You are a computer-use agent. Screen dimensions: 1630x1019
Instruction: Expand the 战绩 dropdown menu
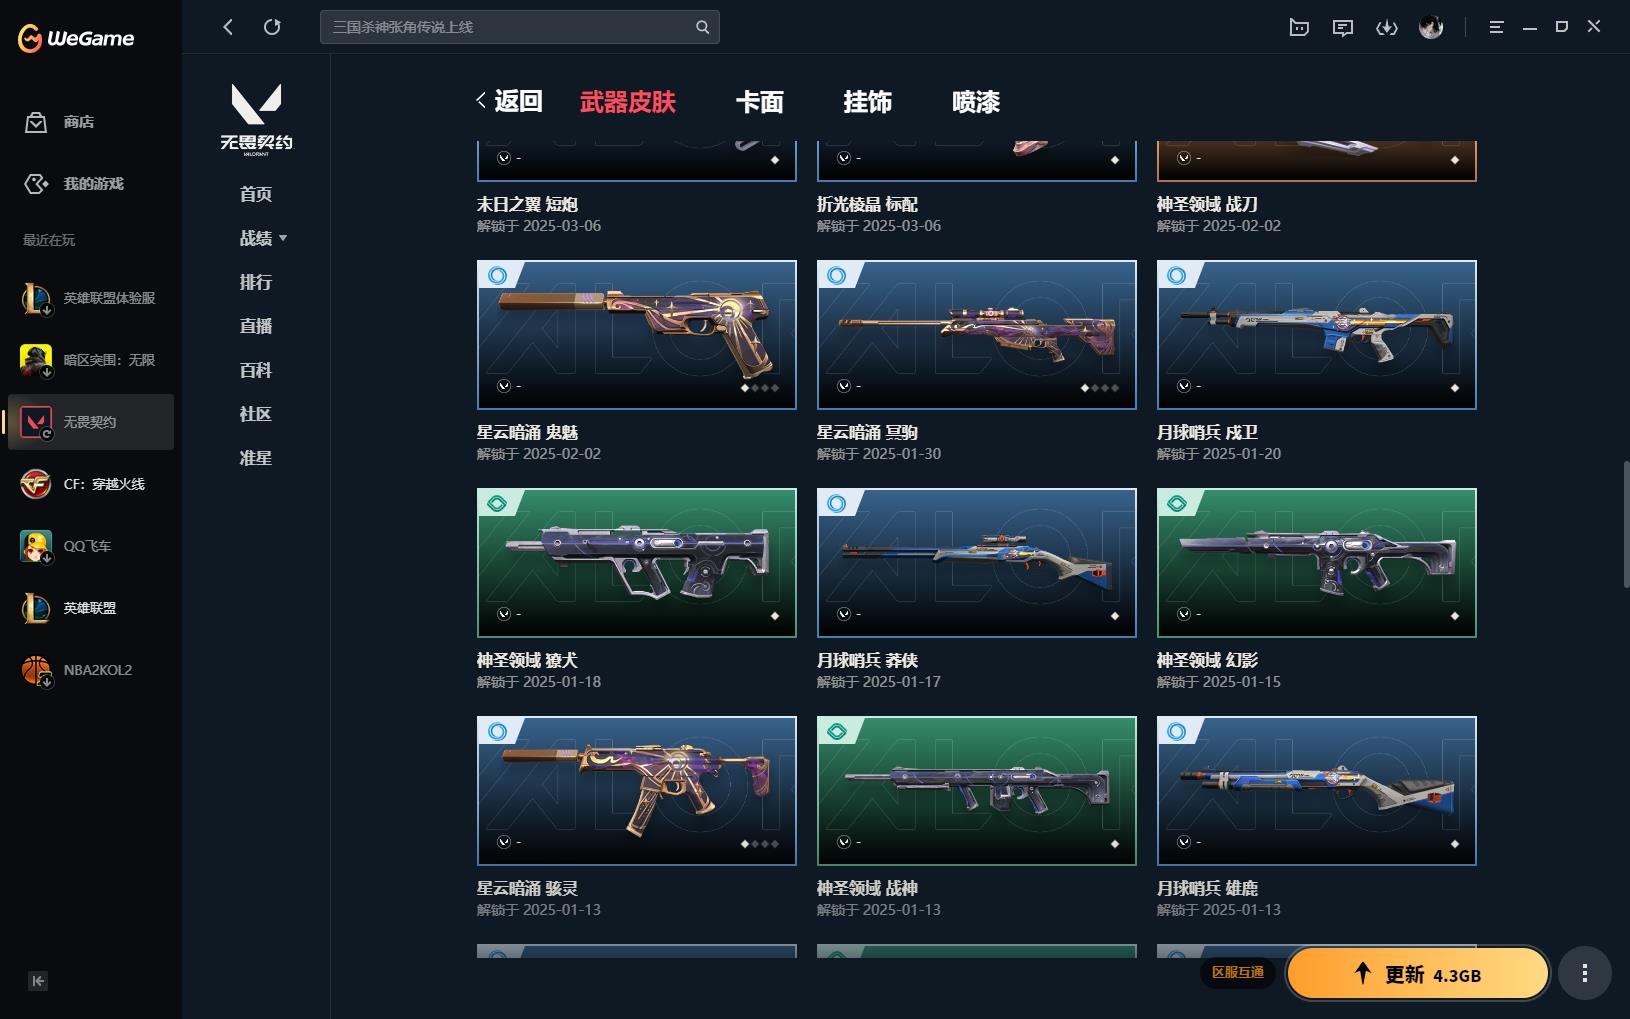click(x=263, y=238)
